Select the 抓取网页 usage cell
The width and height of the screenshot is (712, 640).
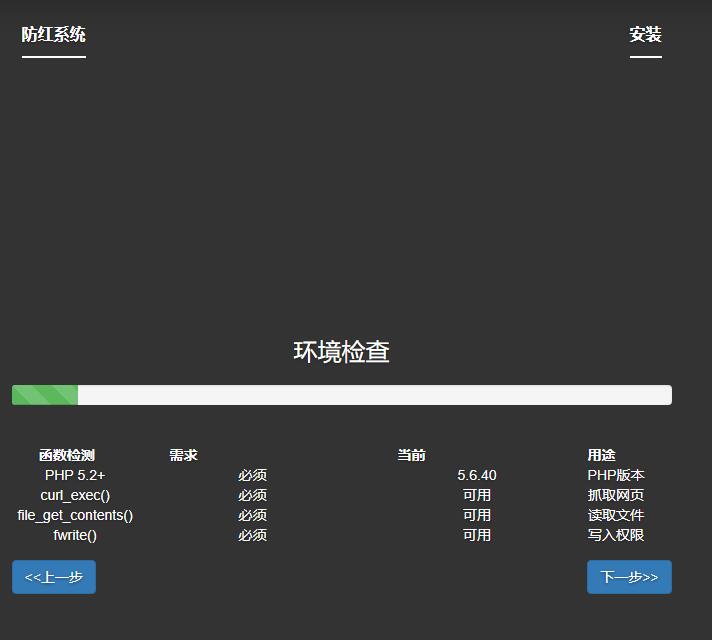[x=616, y=495]
